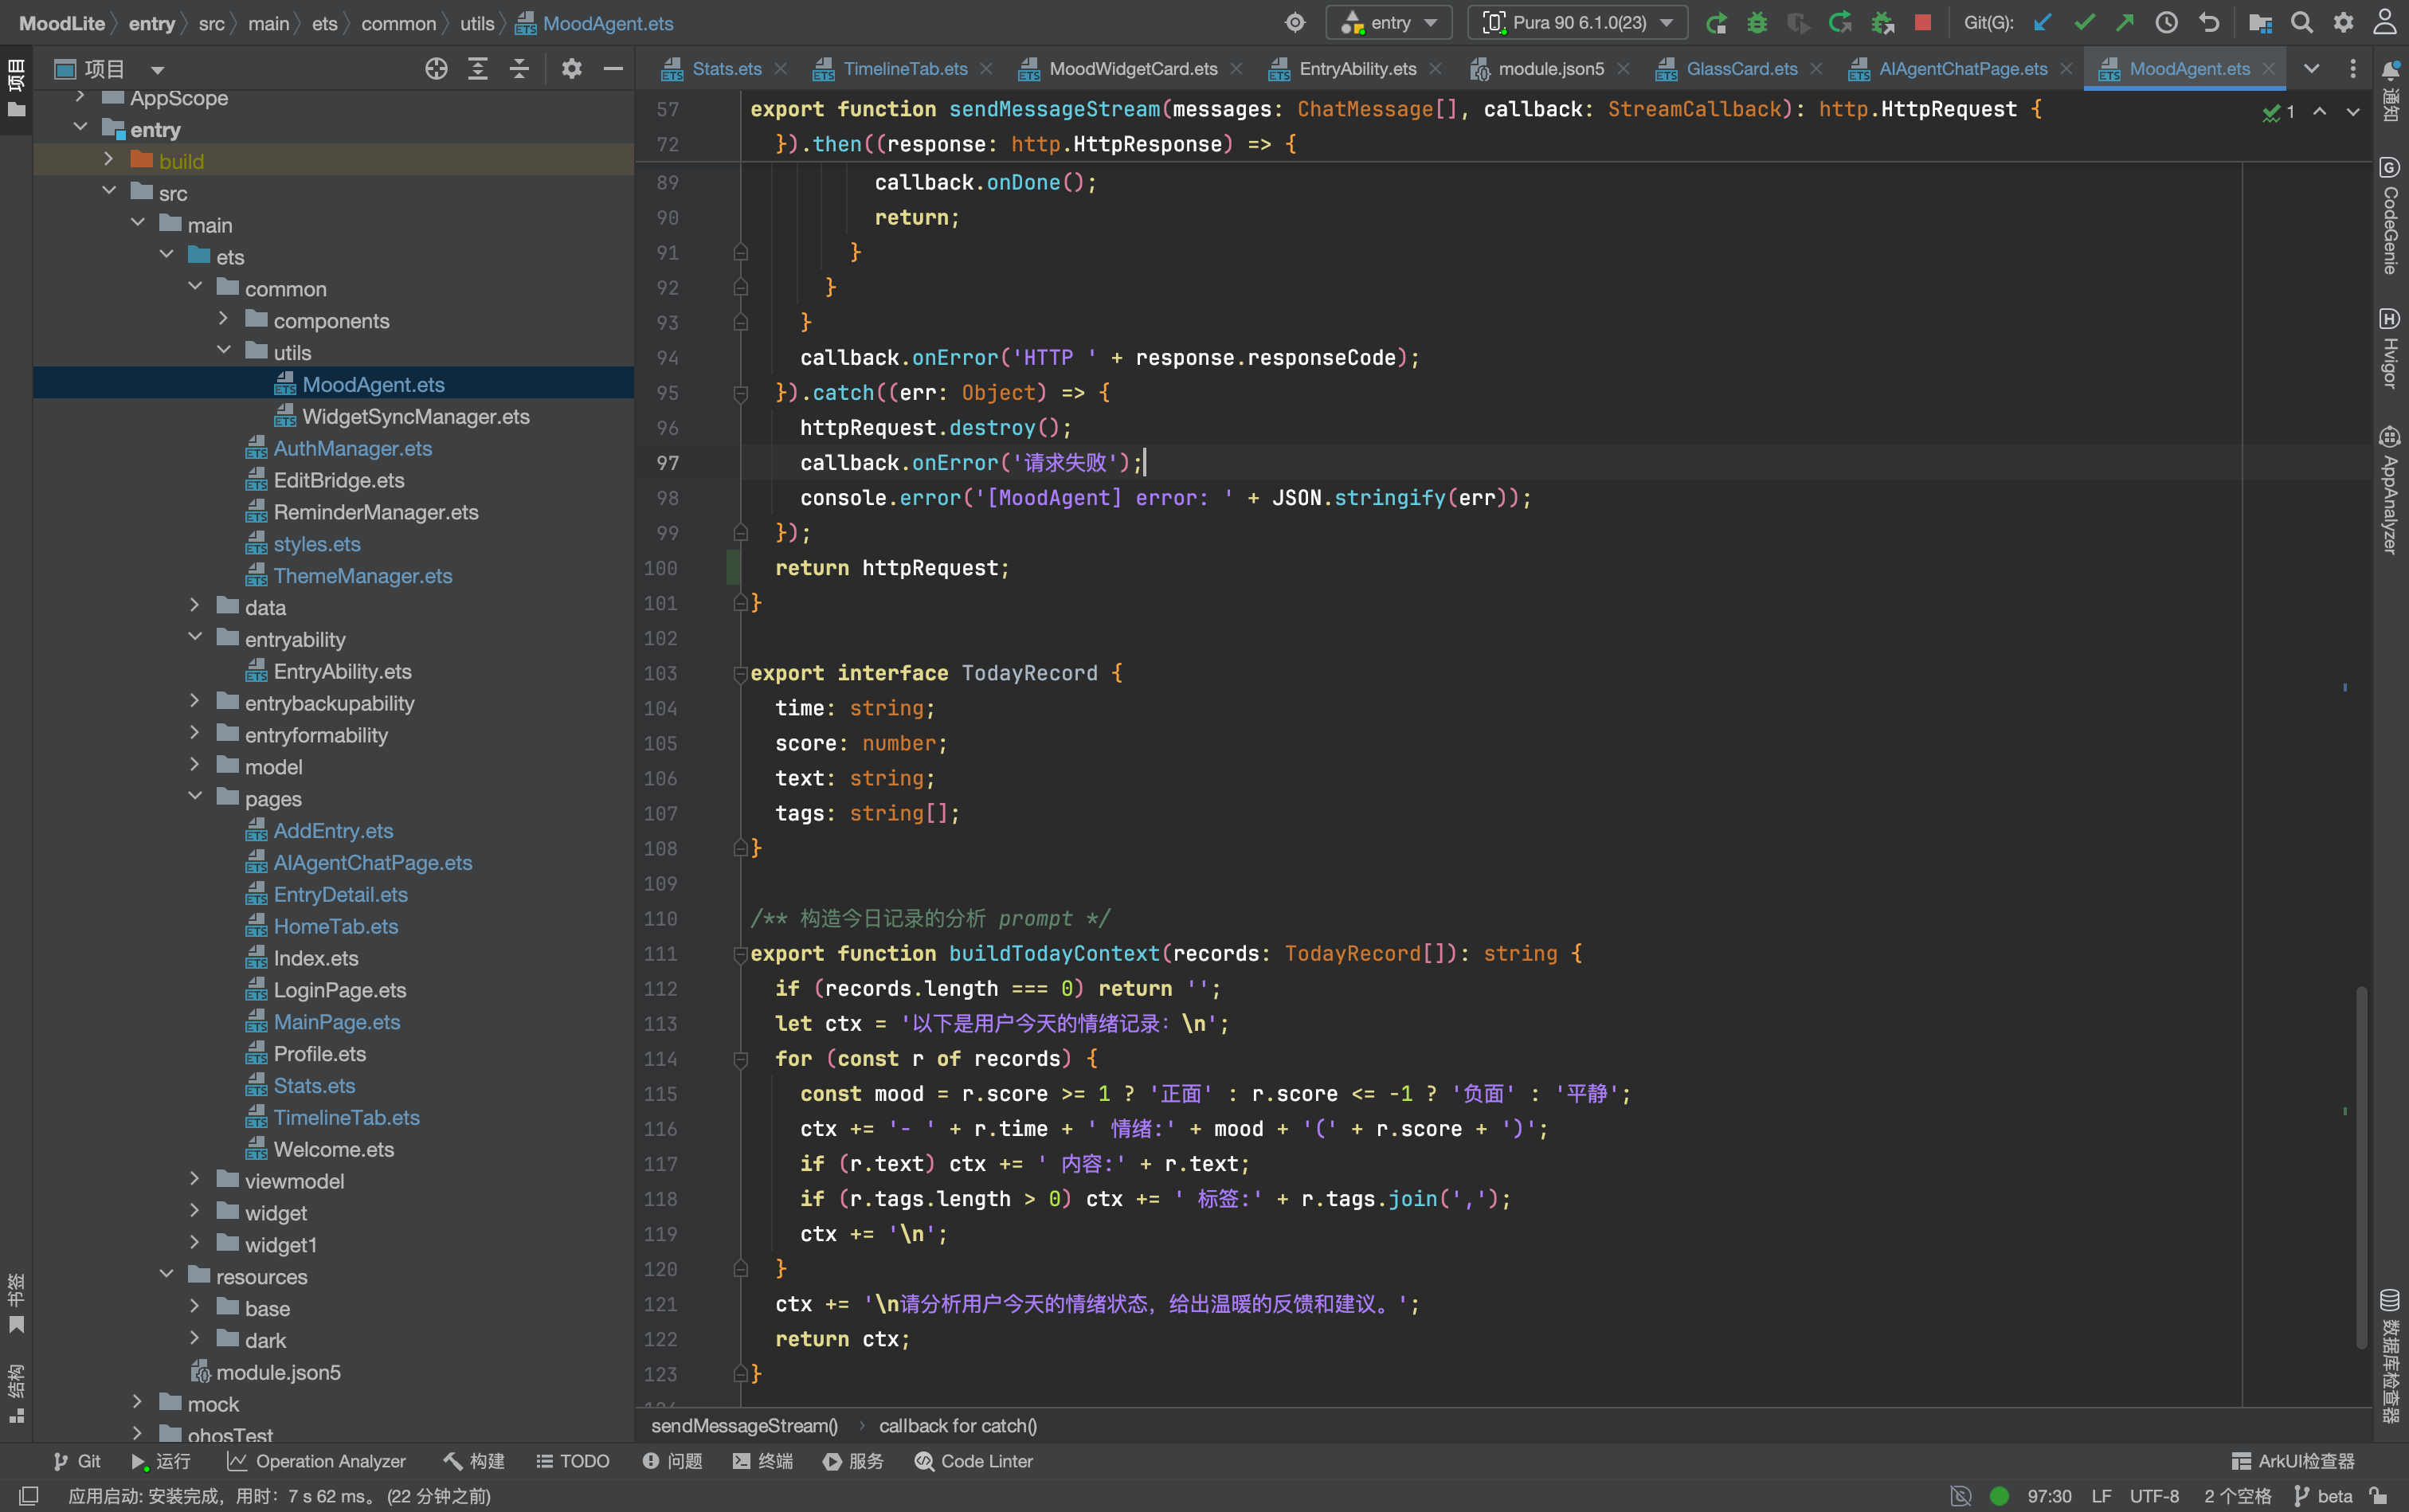Switch to MoodWidgetCard.ets editor tab

tap(1133, 69)
